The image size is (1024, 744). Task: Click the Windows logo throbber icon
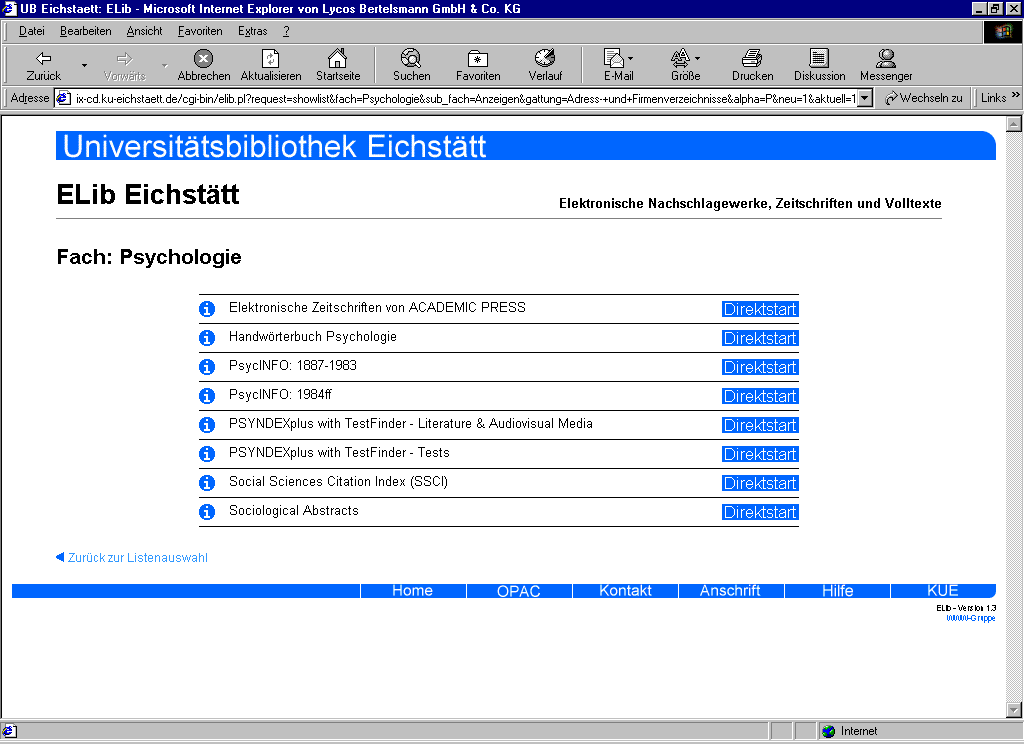[1002, 31]
